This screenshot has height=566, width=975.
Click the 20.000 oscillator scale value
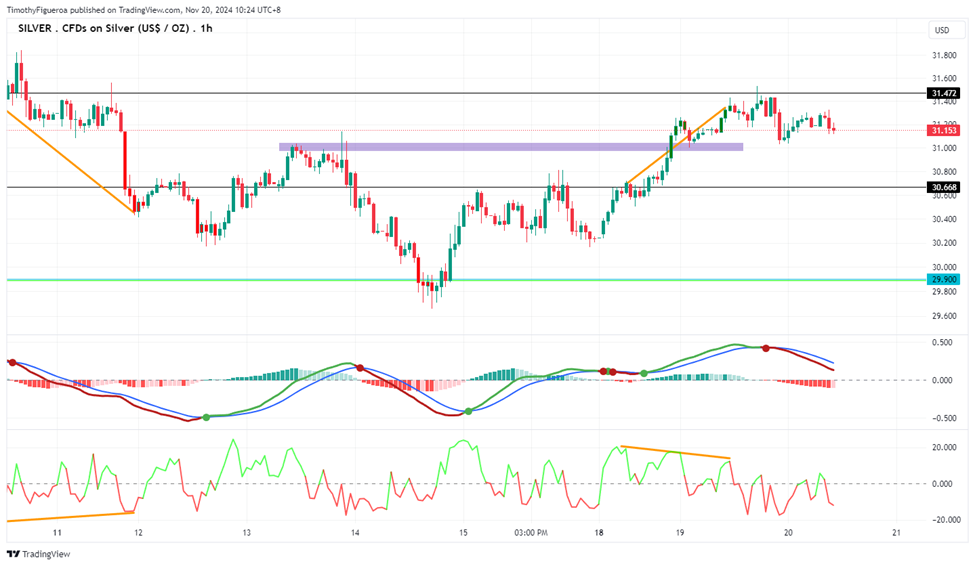pos(943,447)
